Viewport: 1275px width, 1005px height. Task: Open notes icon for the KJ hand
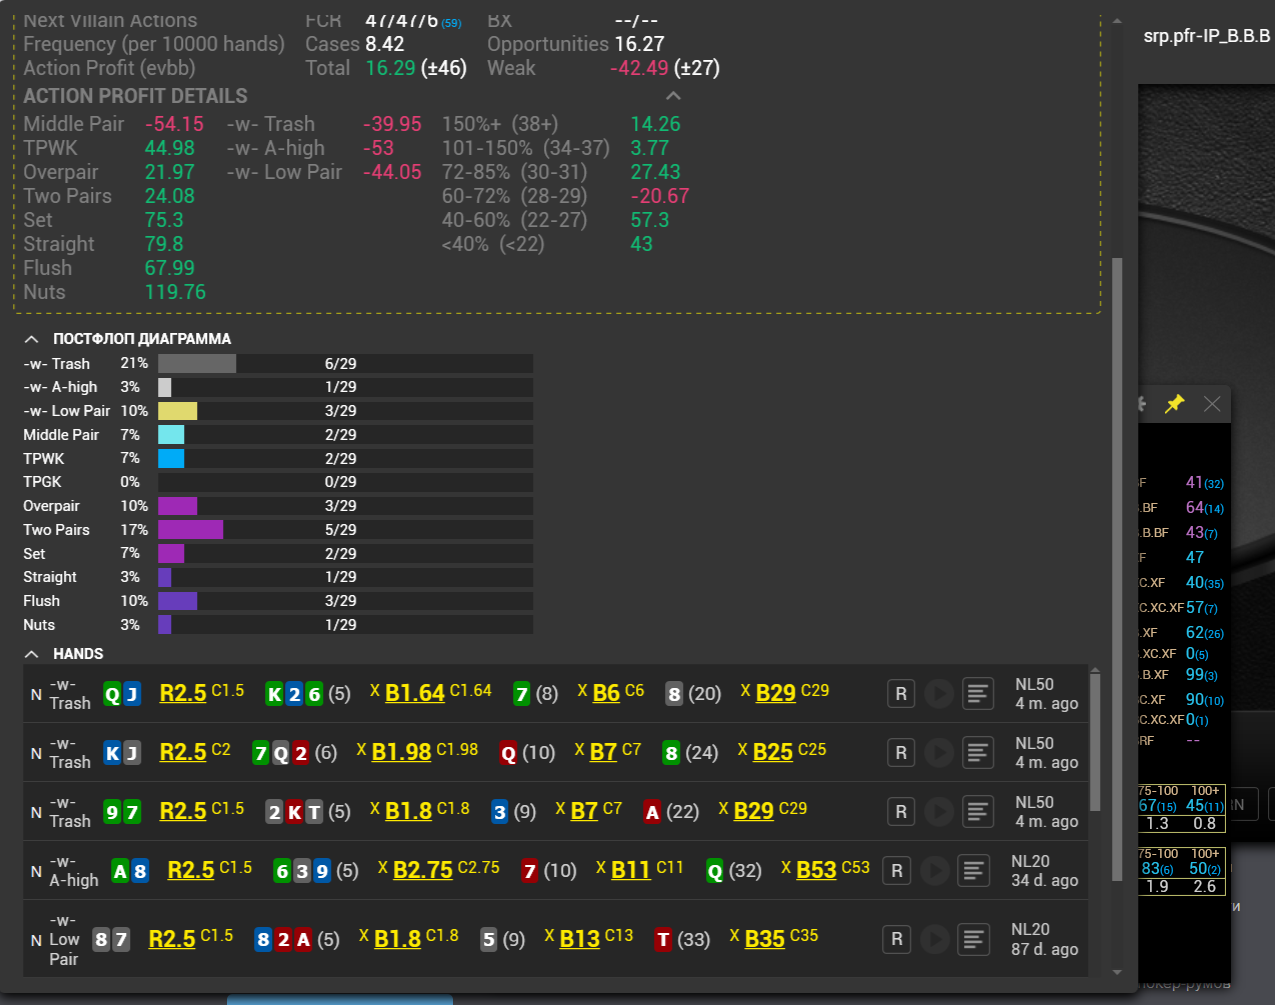[978, 752]
